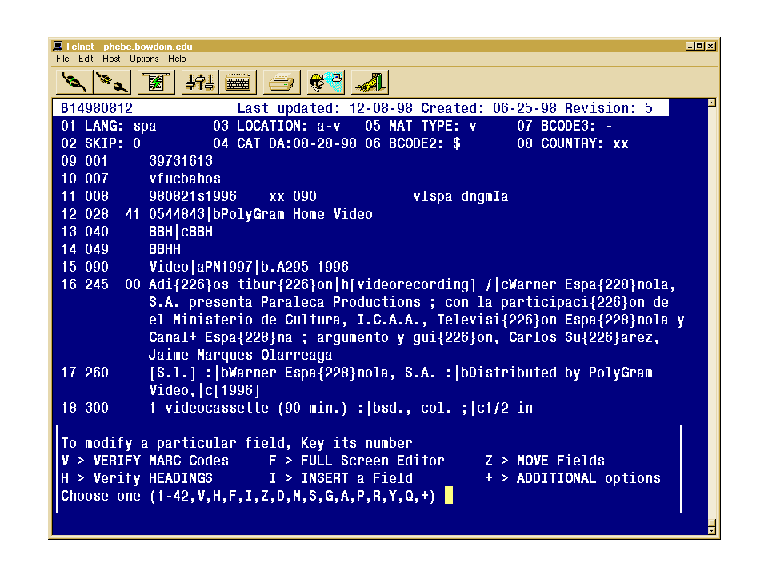Click the 'V > VERIFY MARC Codes' option

145,461
